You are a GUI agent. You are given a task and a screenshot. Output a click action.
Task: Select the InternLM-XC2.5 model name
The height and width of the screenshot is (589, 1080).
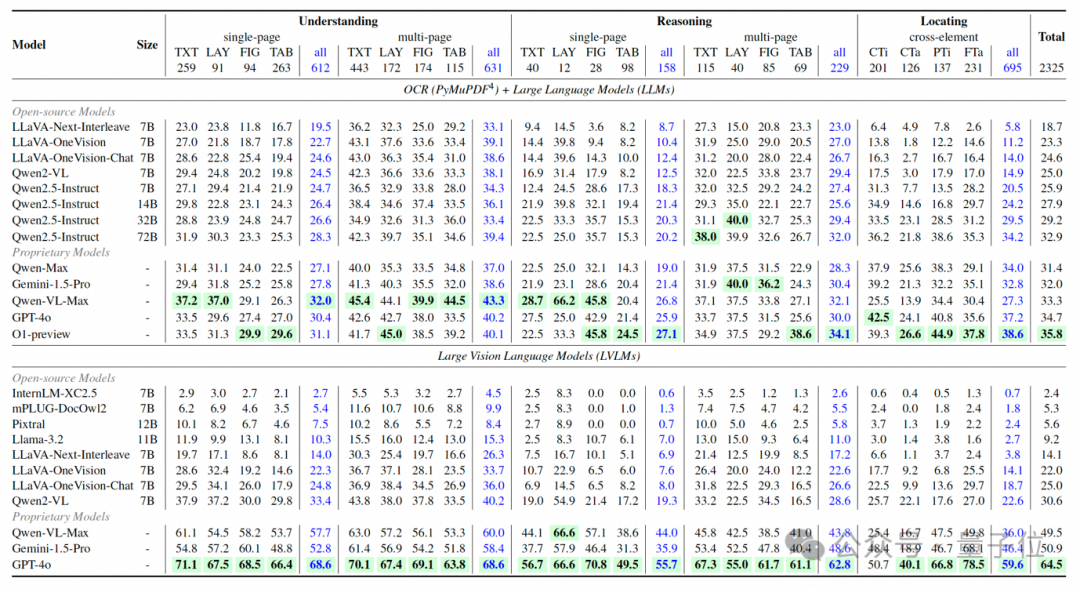coord(54,393)
